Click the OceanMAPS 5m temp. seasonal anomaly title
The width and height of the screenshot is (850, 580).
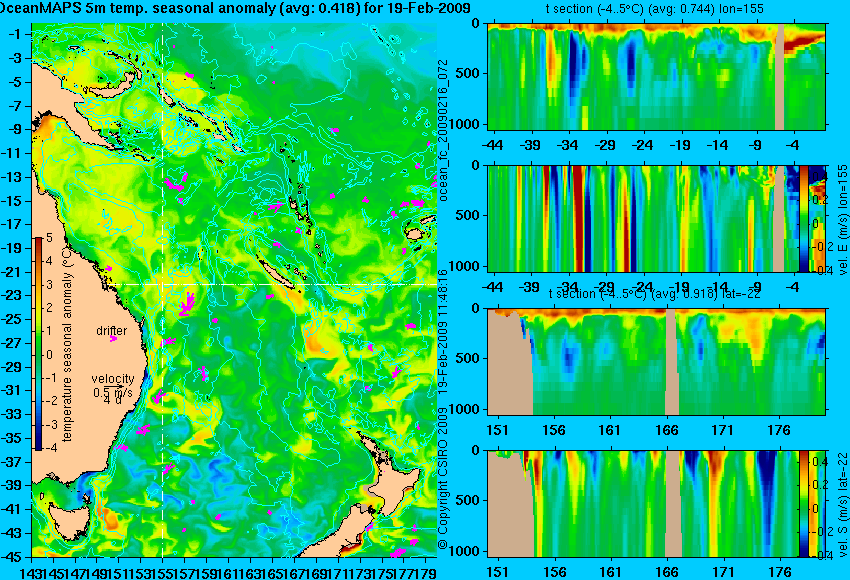click(x=235, y=8)
